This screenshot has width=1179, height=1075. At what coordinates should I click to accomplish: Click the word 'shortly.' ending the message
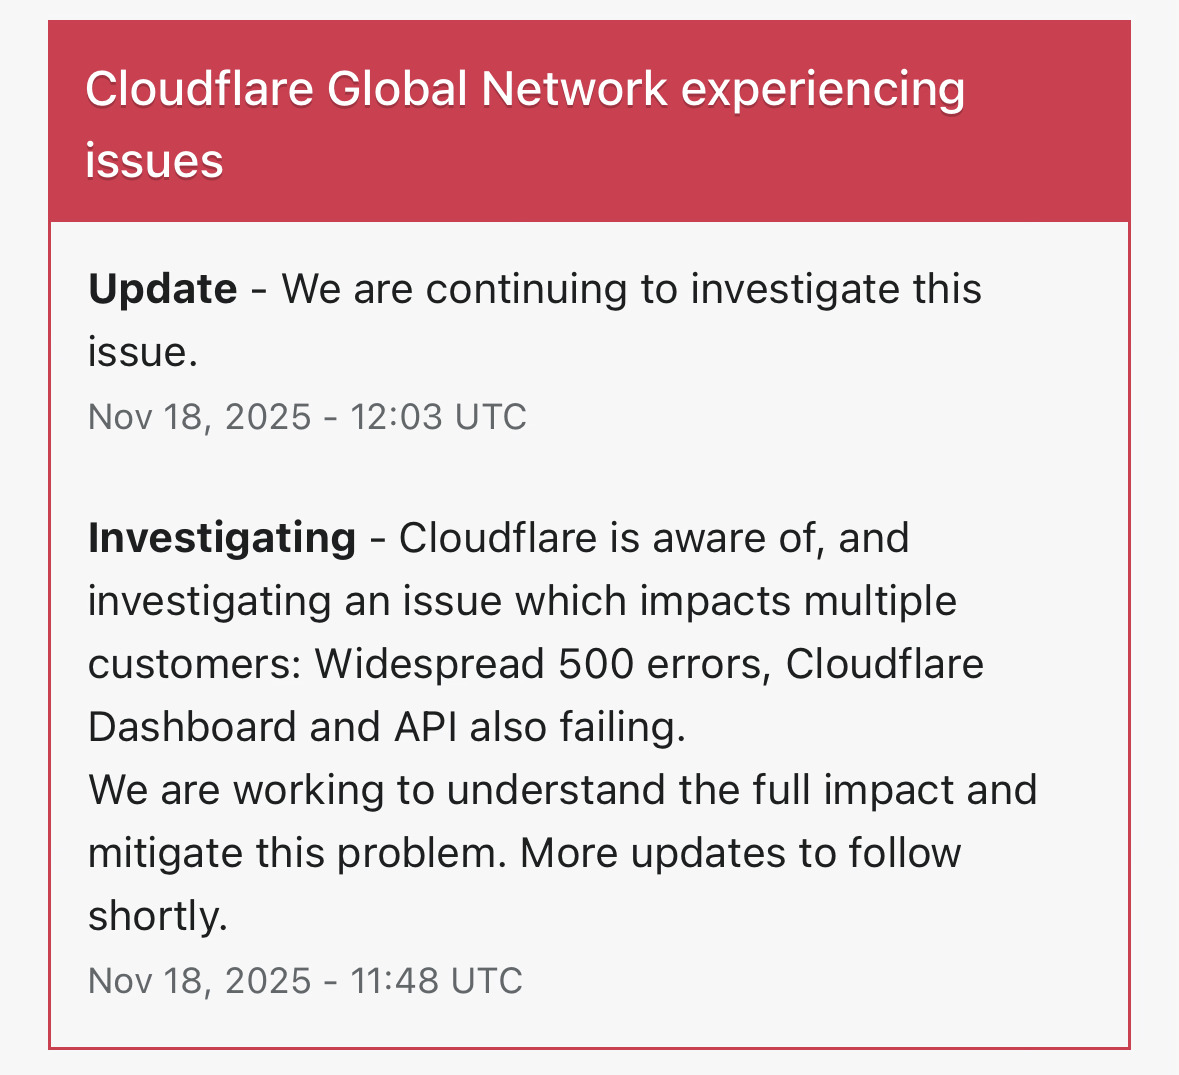(158, 916)
